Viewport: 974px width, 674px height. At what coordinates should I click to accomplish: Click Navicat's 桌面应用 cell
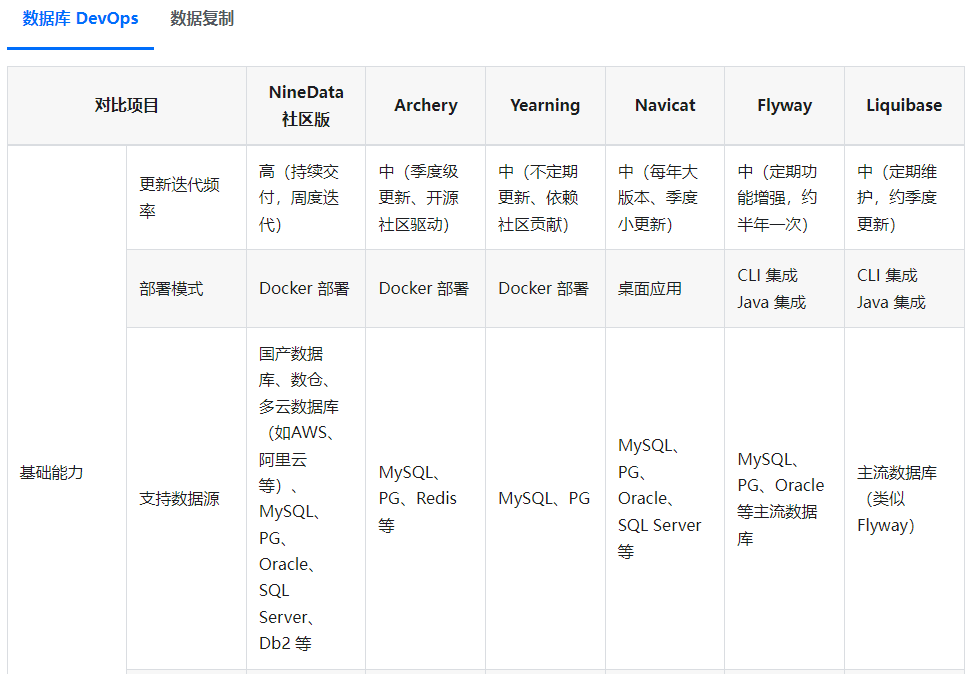(x=665, y=289)
